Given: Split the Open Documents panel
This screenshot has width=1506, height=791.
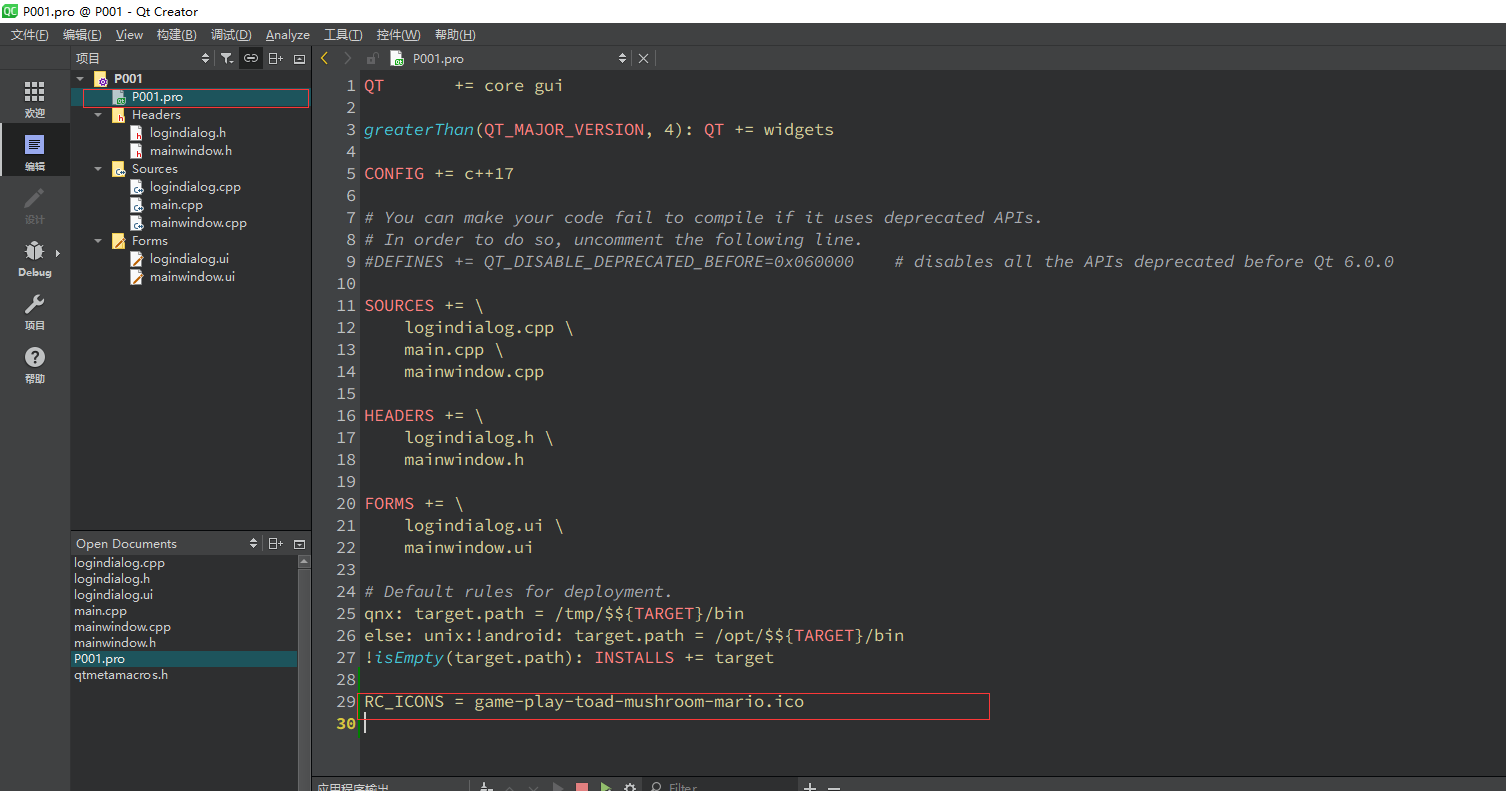Looking at the screenshot, I should pos(276,543).
